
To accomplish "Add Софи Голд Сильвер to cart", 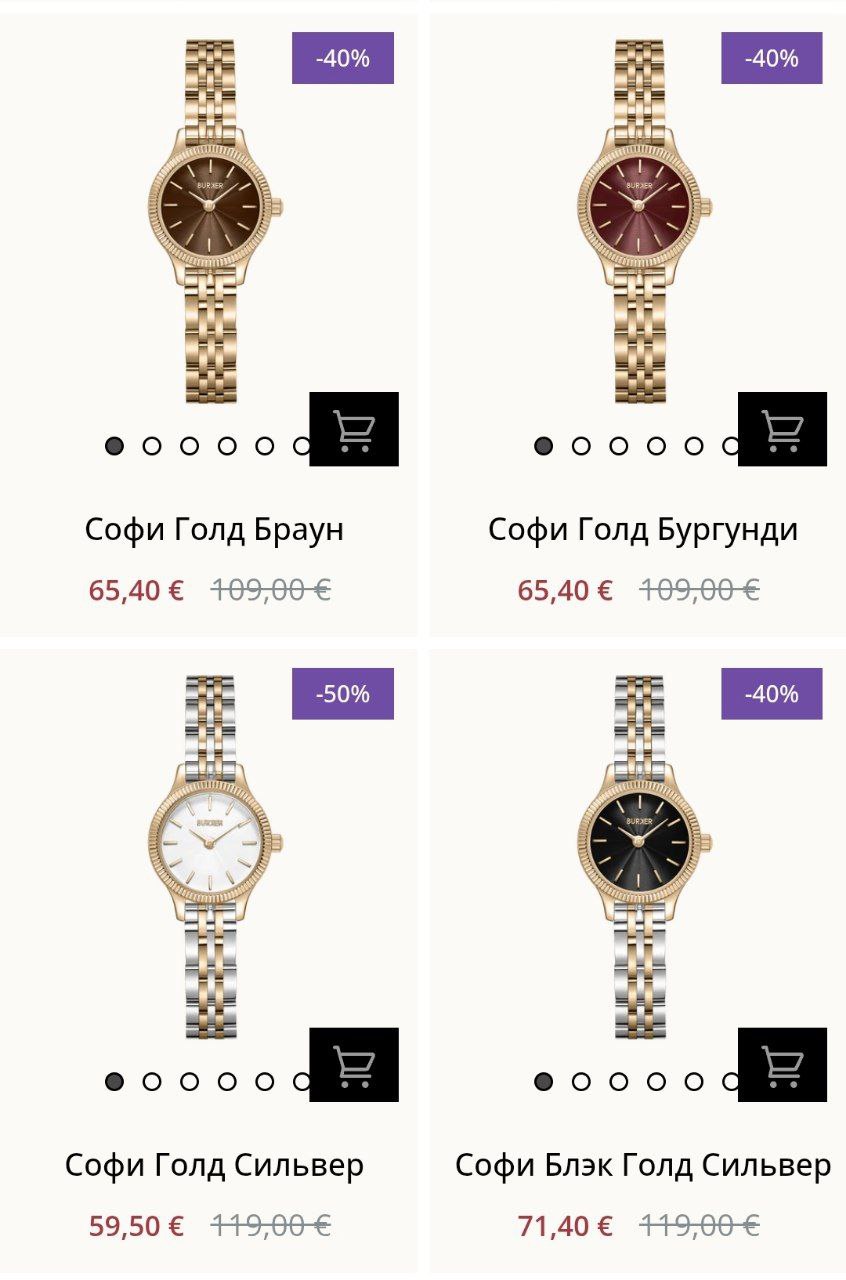I will pos(354,1065).
